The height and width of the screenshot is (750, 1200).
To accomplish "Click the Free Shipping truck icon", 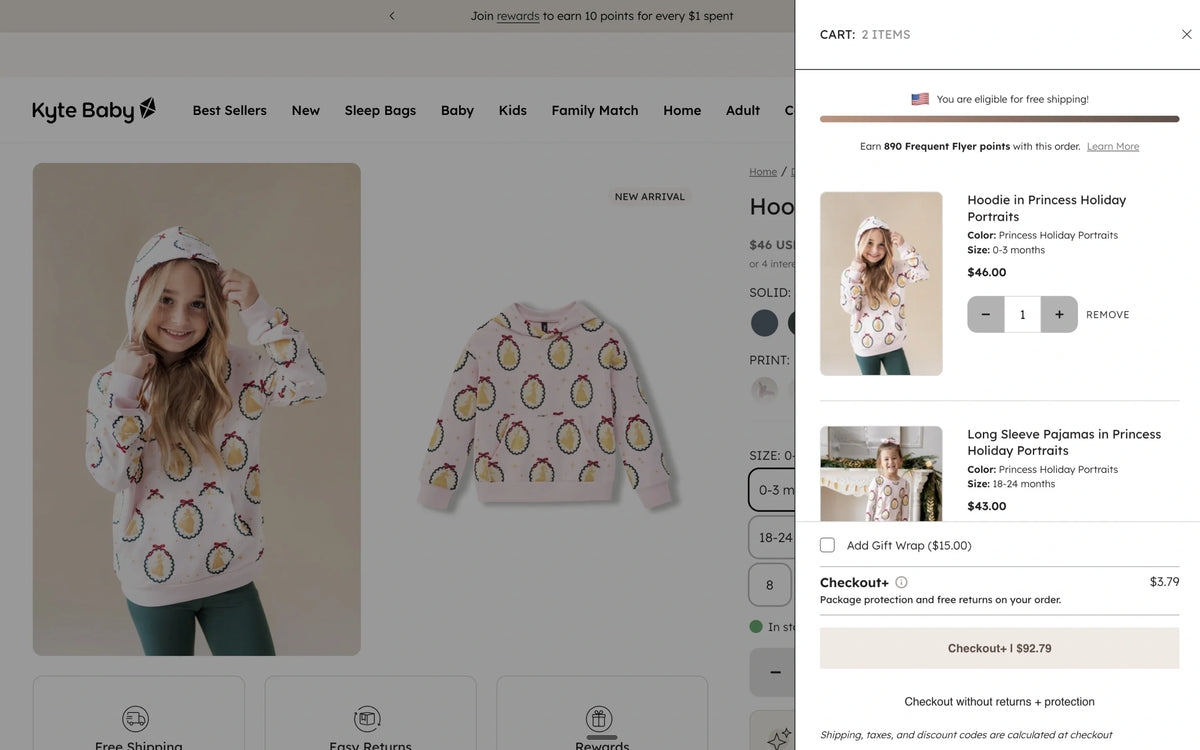I will (135, 719).
